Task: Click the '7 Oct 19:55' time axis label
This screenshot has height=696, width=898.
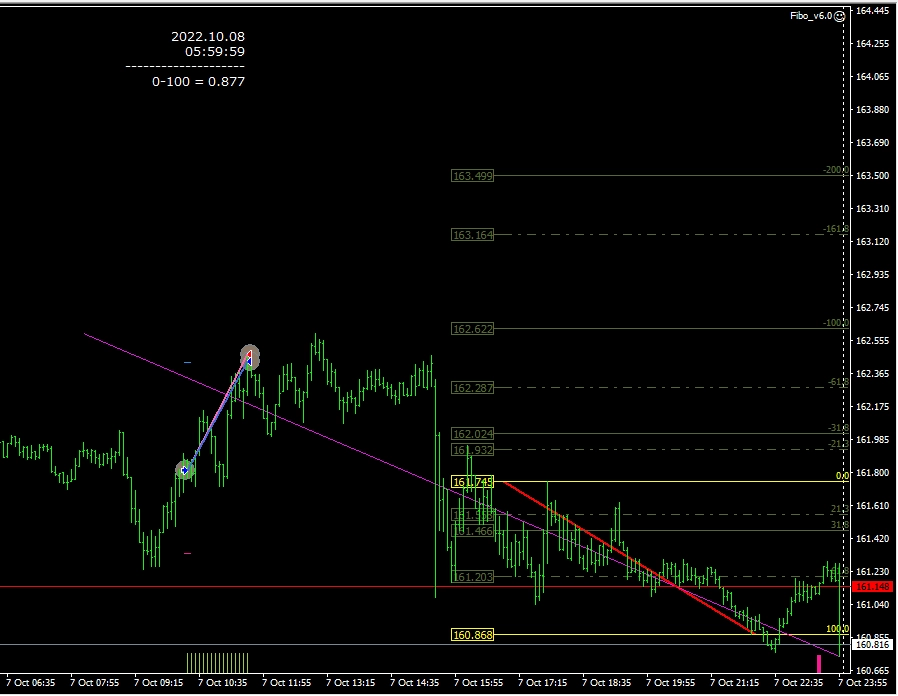Action: click(671, 683)
